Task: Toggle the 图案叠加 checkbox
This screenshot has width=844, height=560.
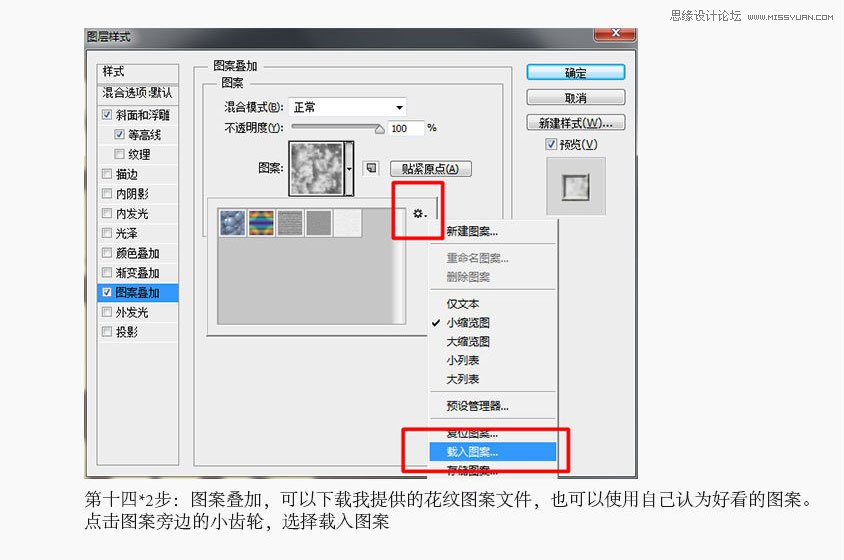Action: (x=107, y=292)
